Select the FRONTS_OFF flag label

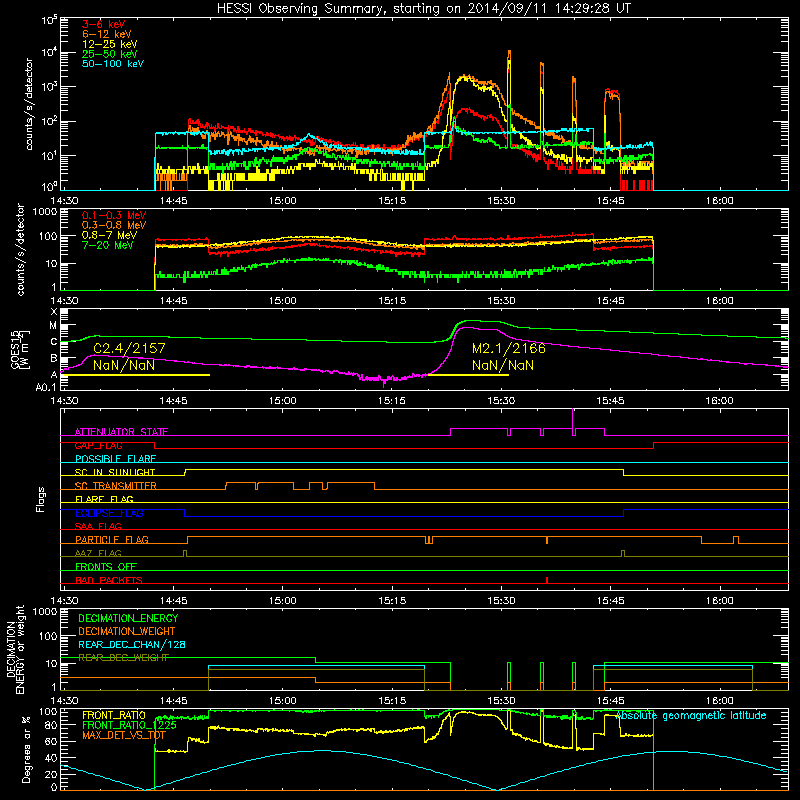[106, 566]
